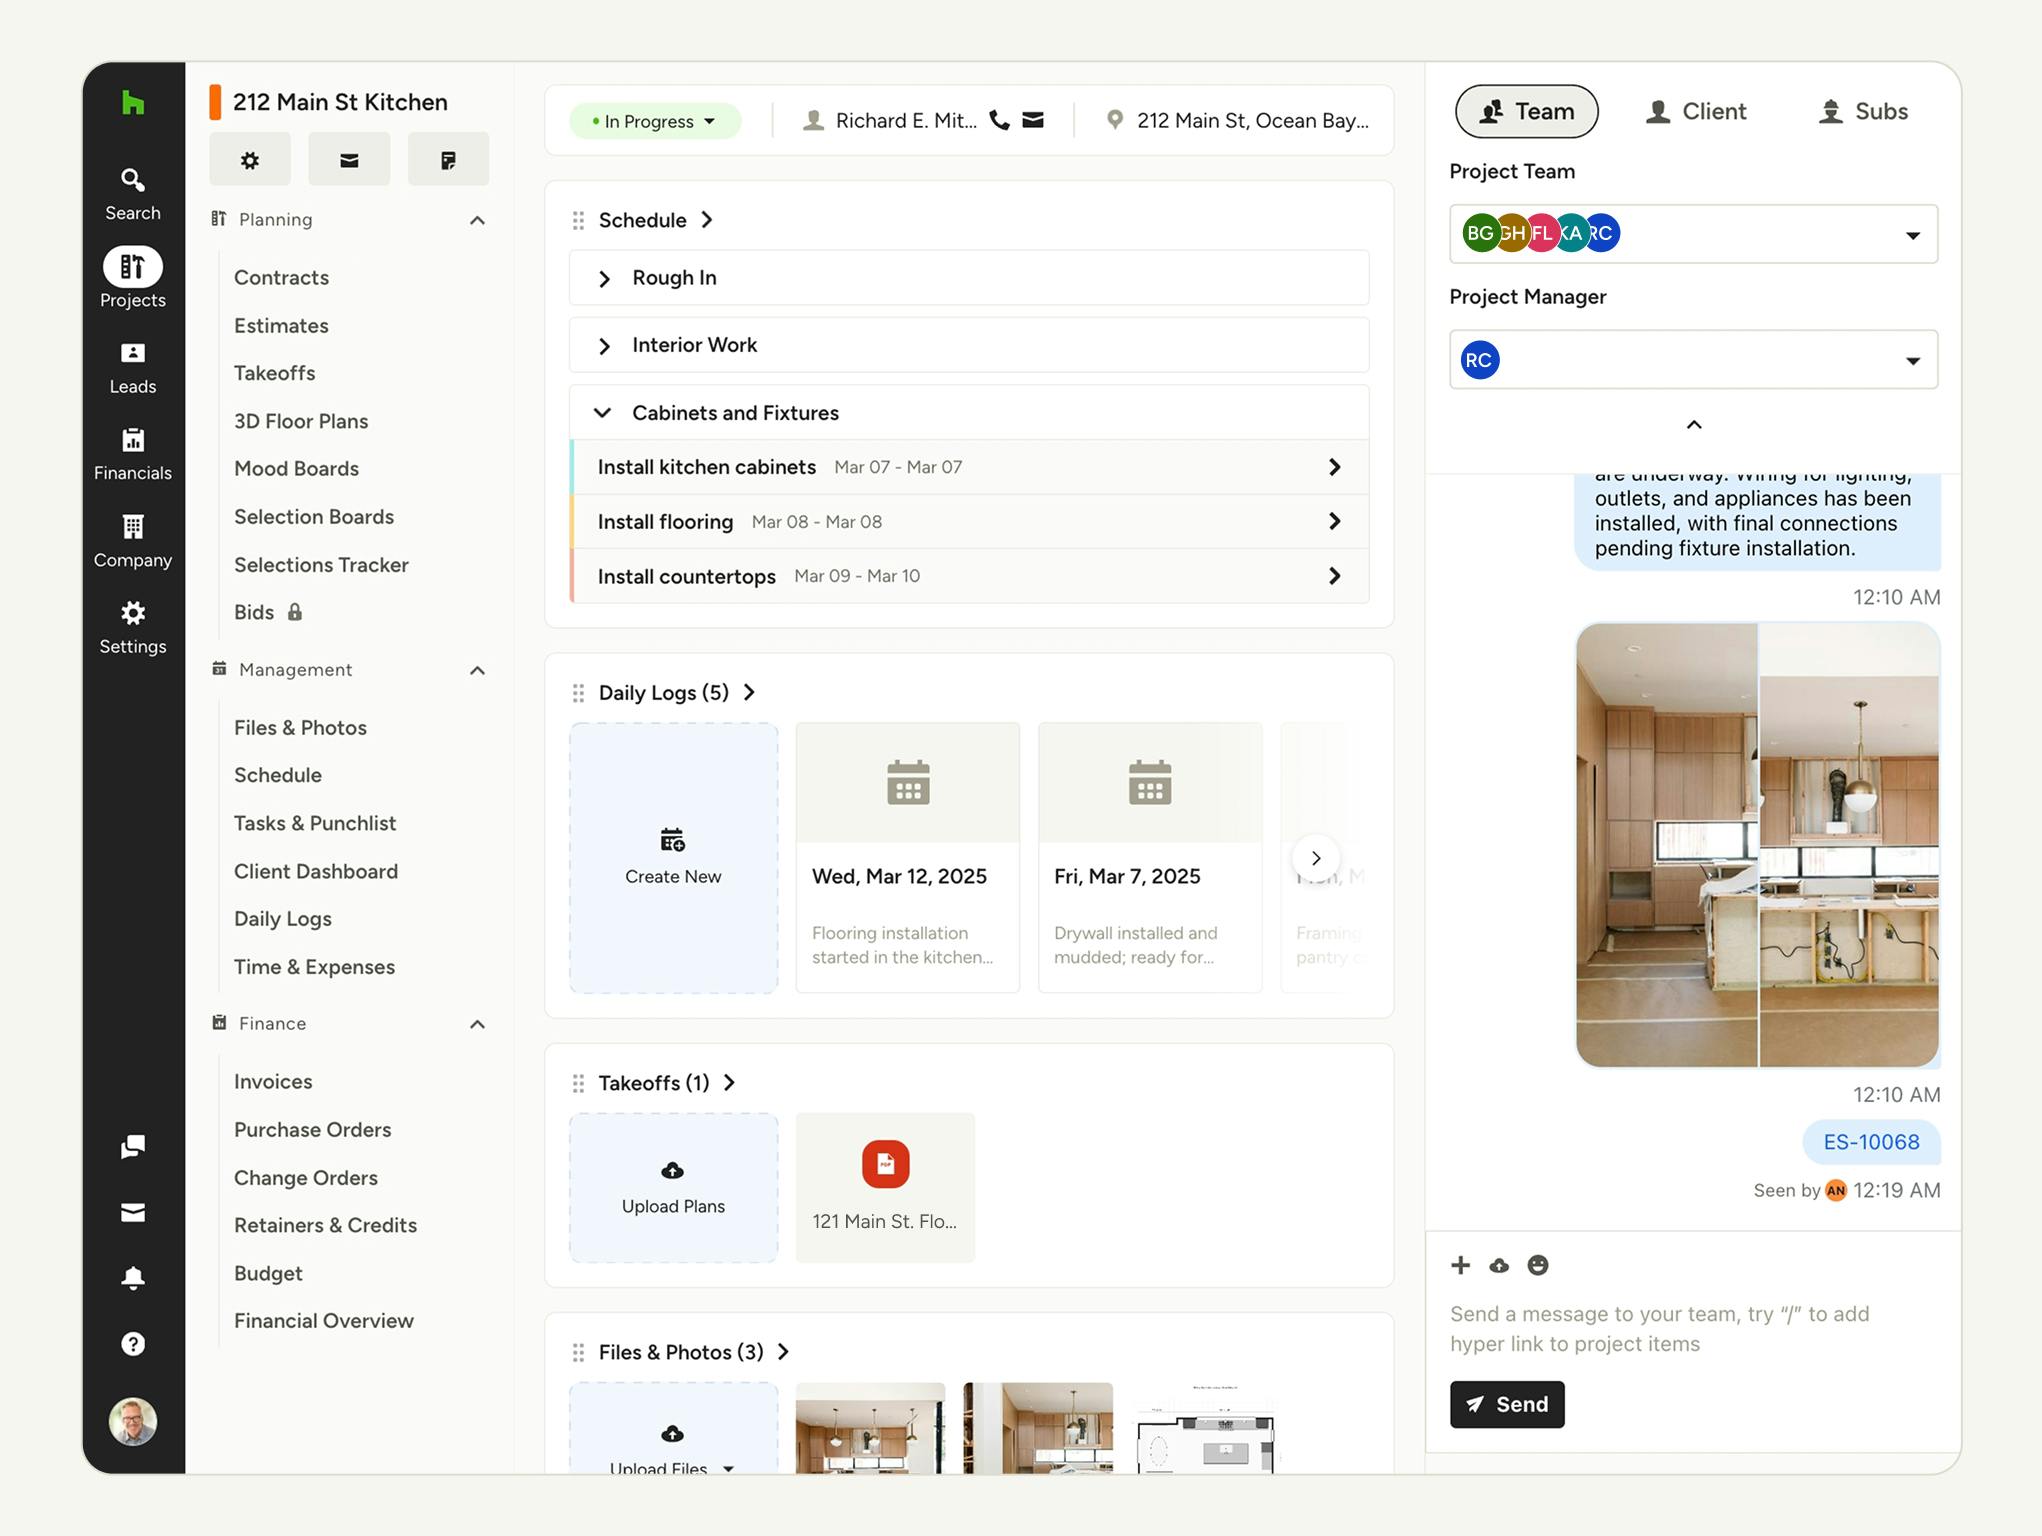2042x1536 pixels.
Task: Open the PDF takeoff 121 Main St. Flo...
Action: point(885,1187)
